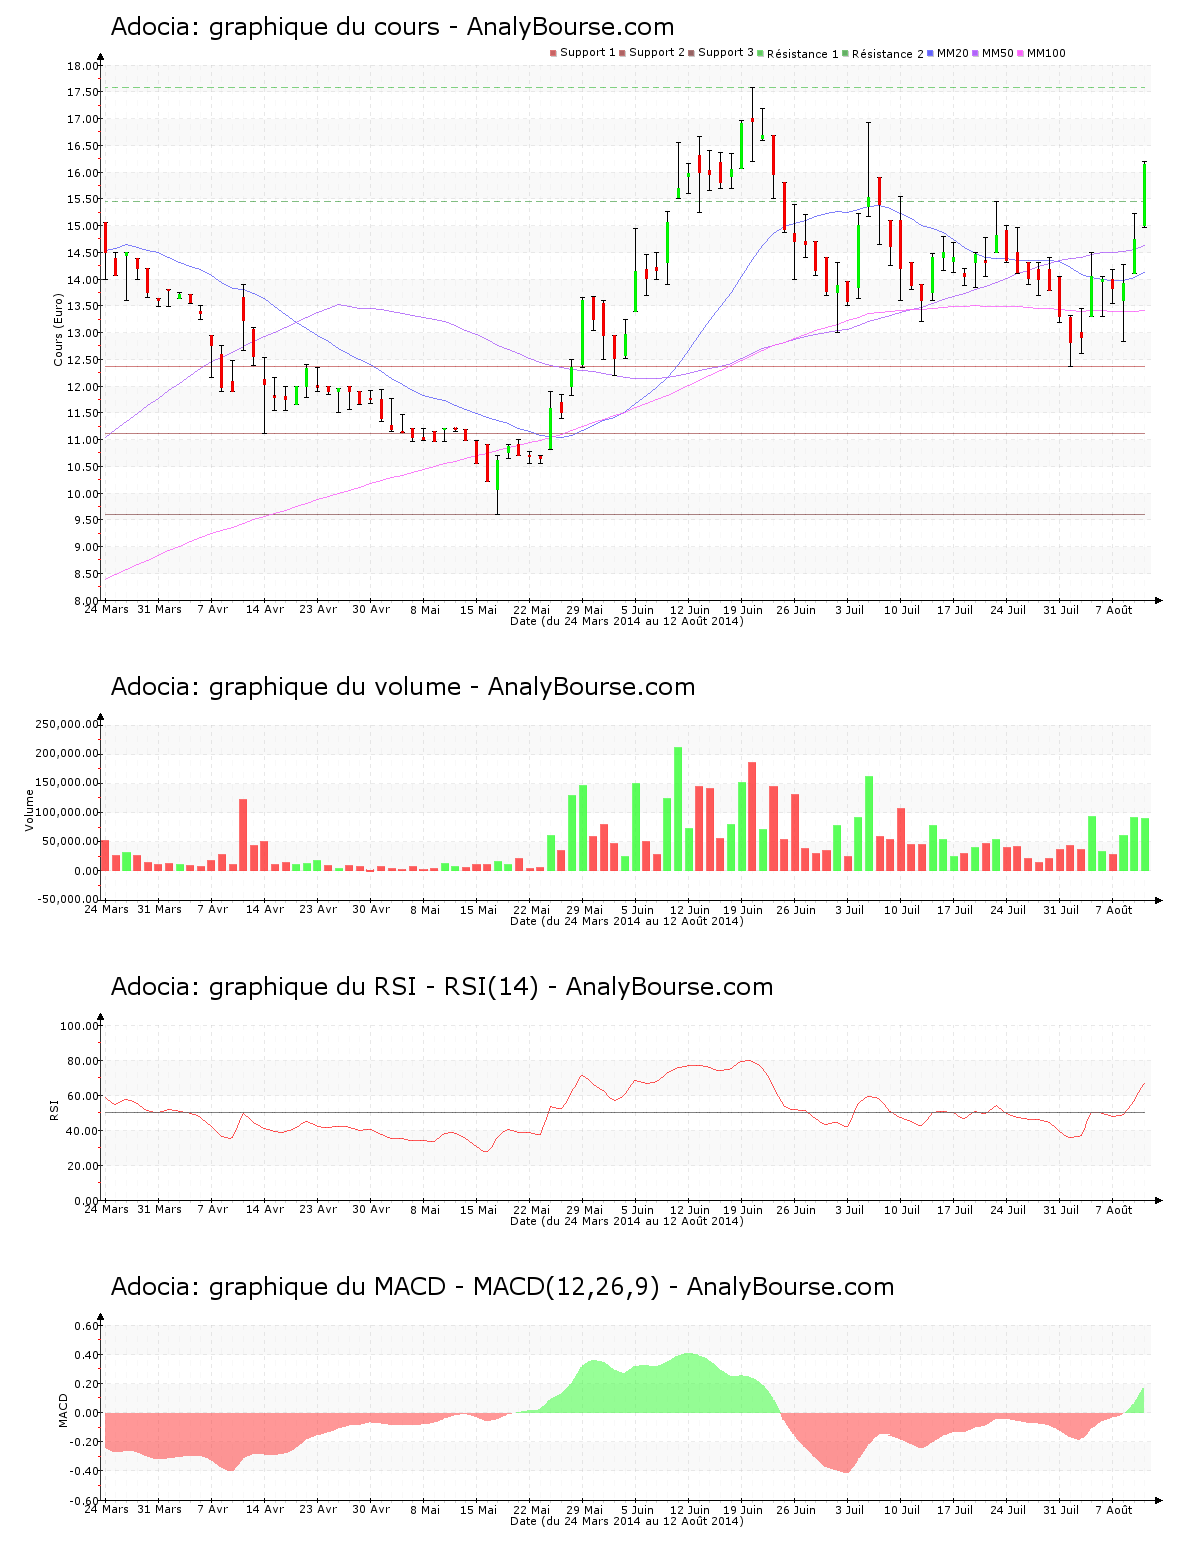
Task: Click '19 Juin' date label under the volume chart
Action: tap(743, 910)
